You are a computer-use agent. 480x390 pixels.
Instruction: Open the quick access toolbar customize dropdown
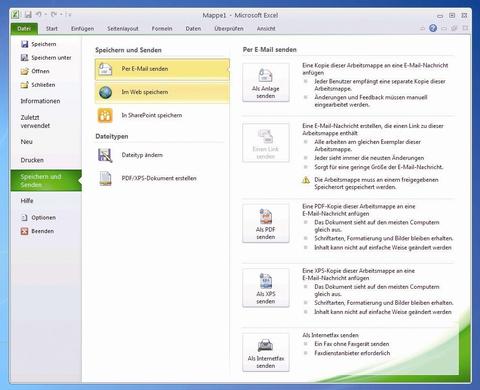click(68, 15)
